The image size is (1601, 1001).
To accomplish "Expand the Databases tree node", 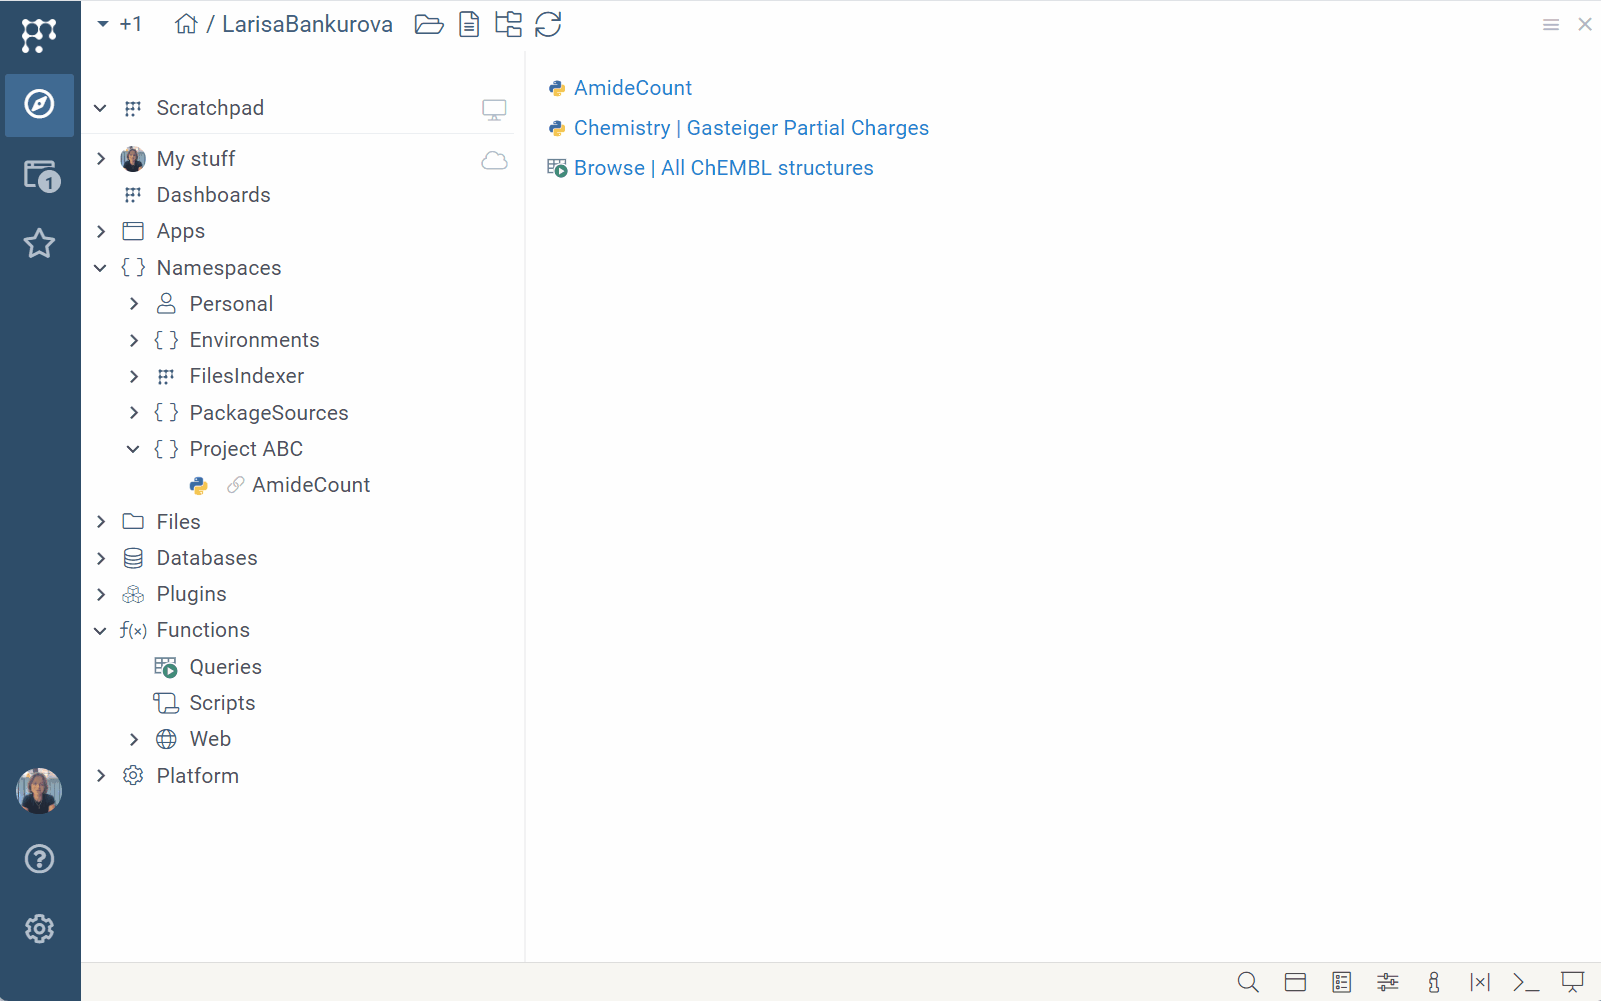I will [x=101, y=558].
